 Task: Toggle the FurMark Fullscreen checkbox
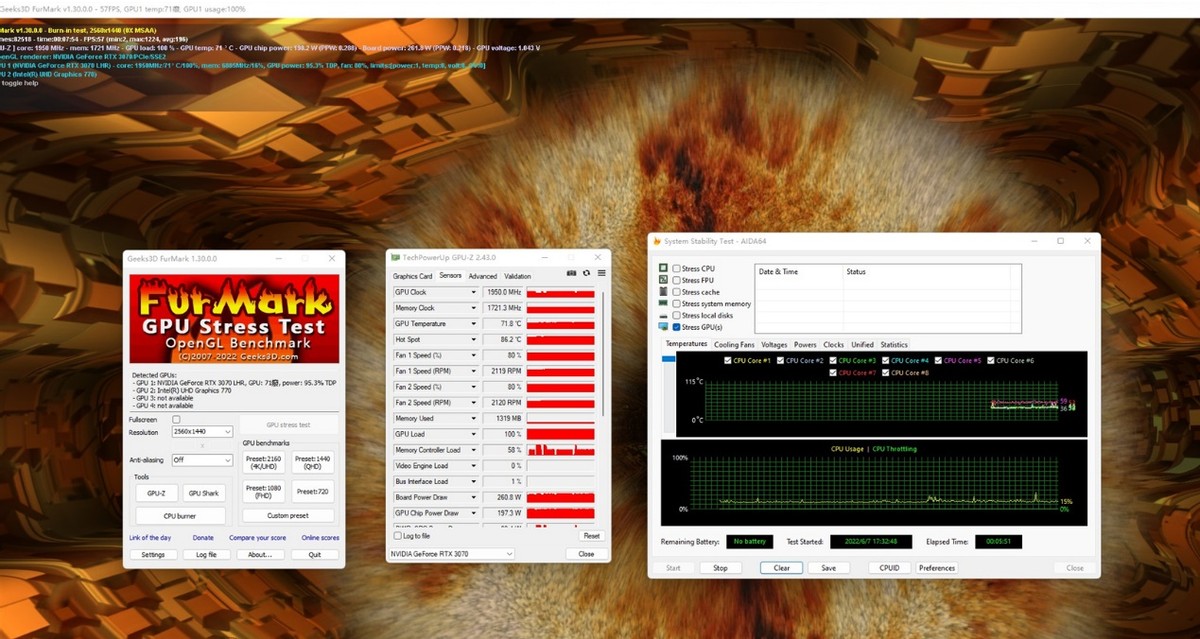tap(176, 419)
